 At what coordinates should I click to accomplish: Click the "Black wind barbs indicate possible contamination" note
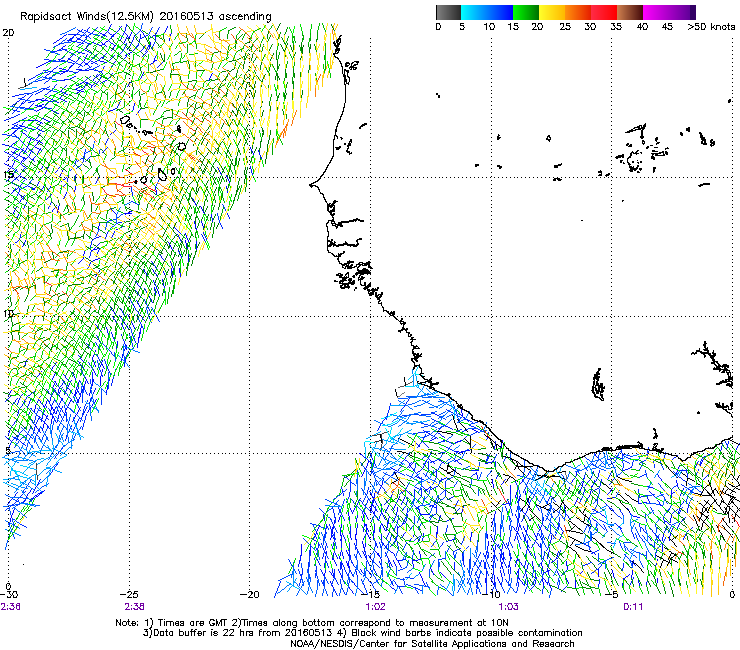pyautogui.click(x=466, y=633)
